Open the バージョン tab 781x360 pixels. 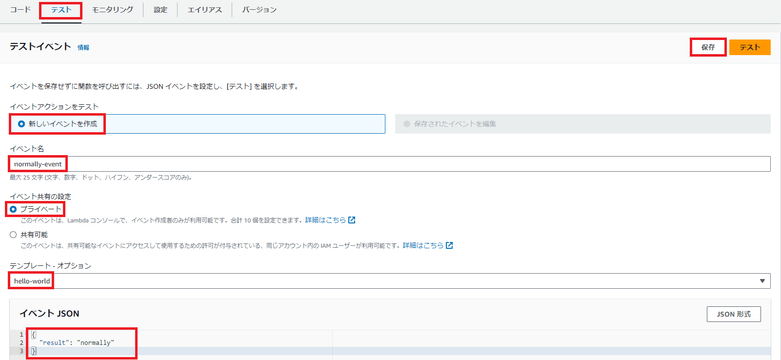tap(259, 9)
